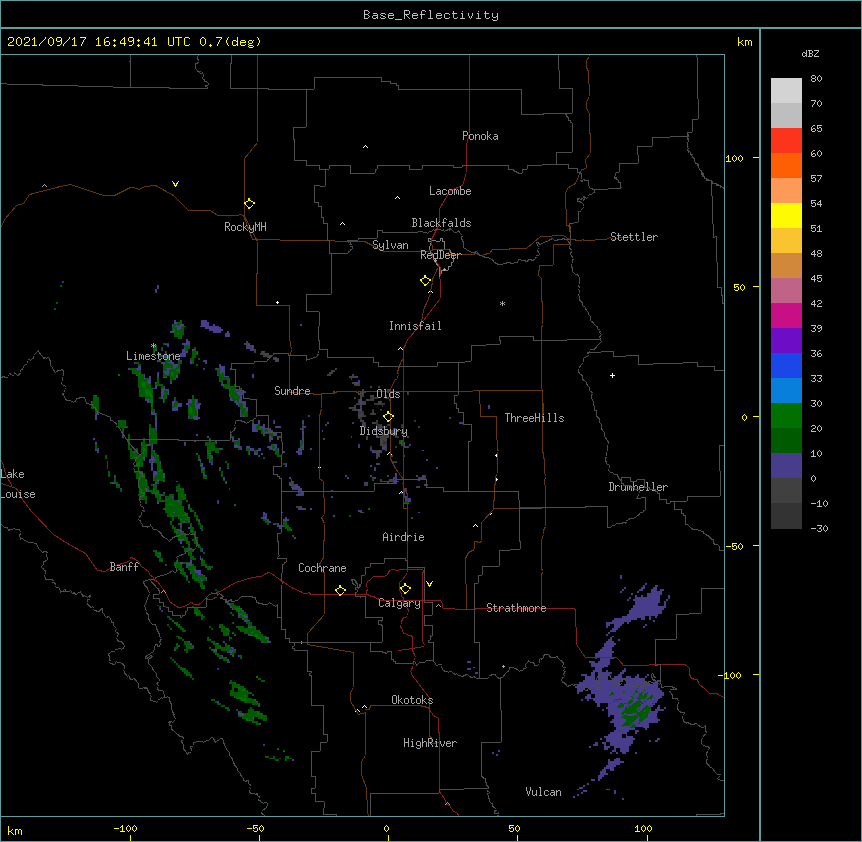
Task: Click the RedDeer city label
Action: [x=440, y=255]
